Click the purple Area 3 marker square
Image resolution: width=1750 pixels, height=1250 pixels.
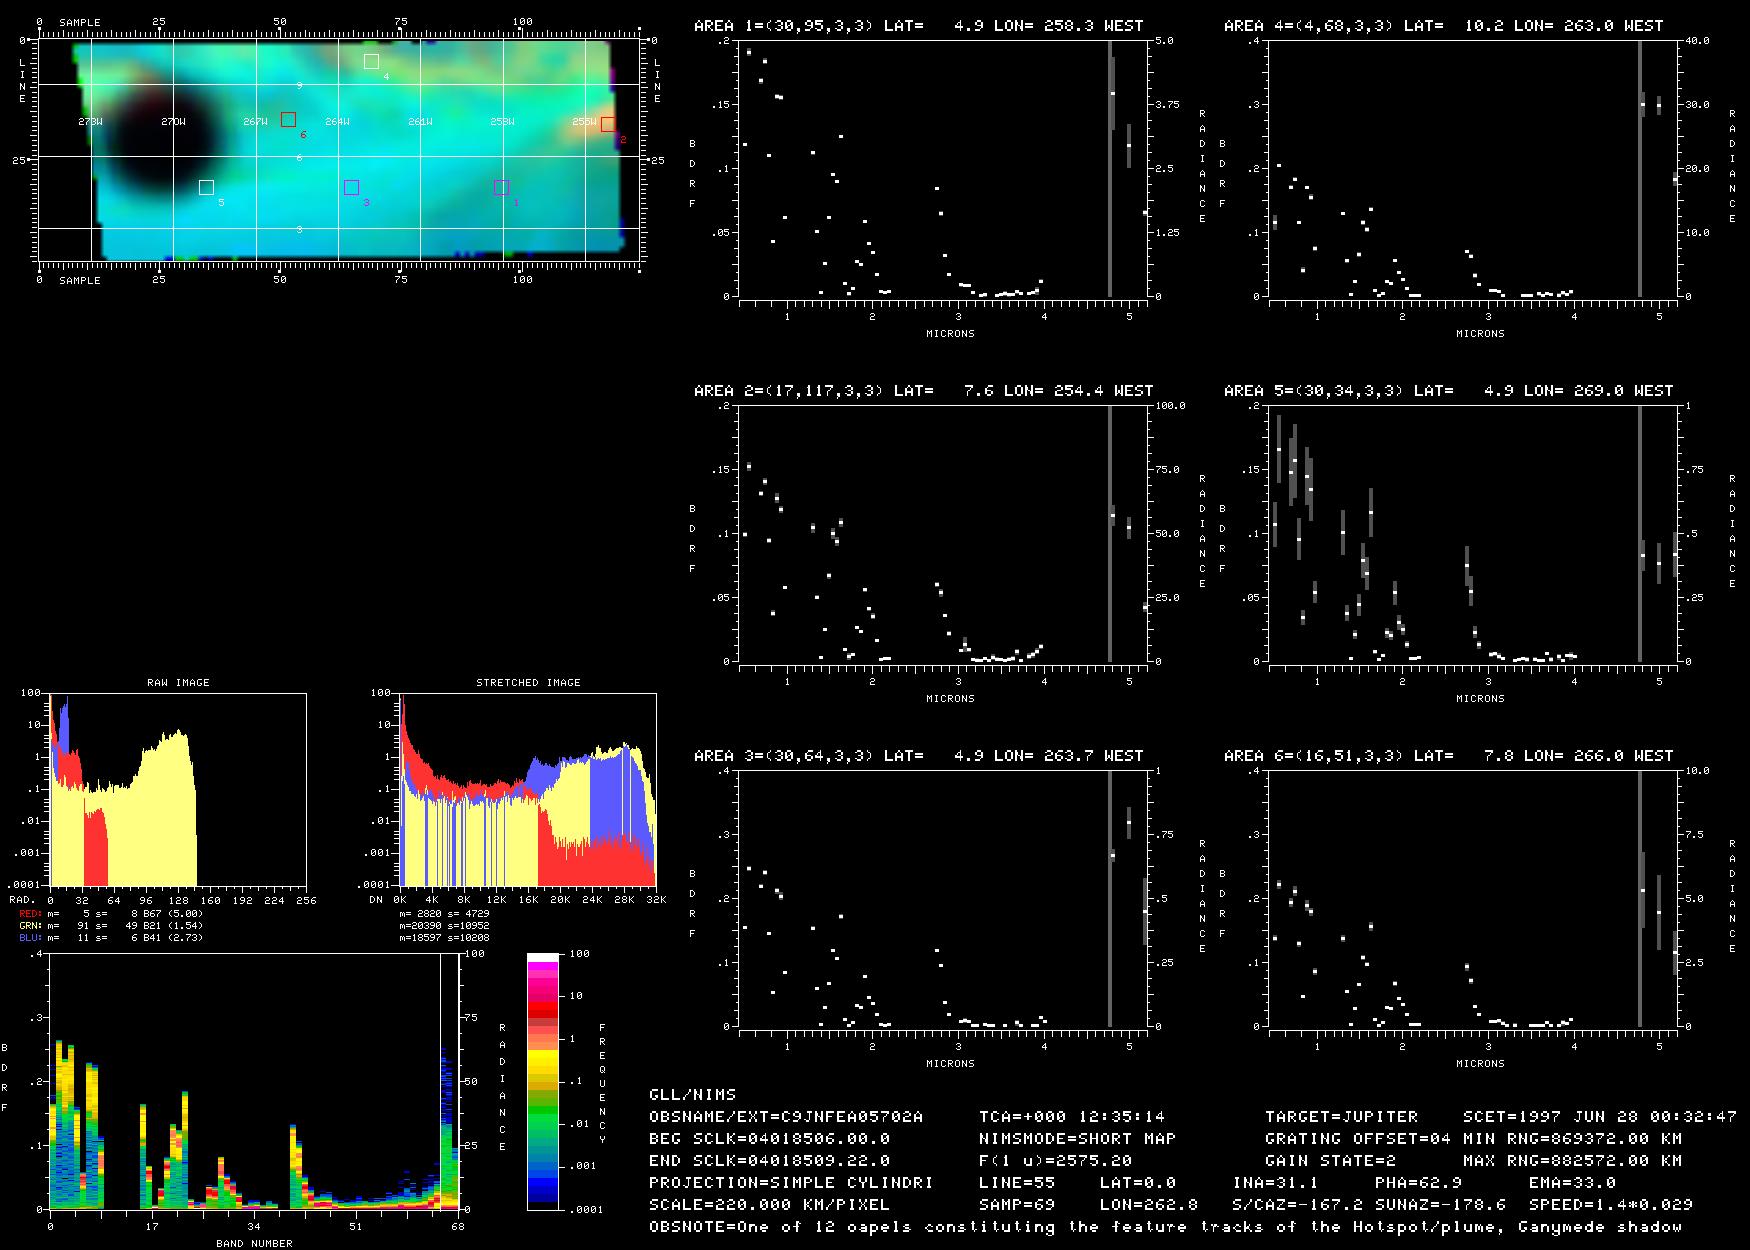(351, 187)
